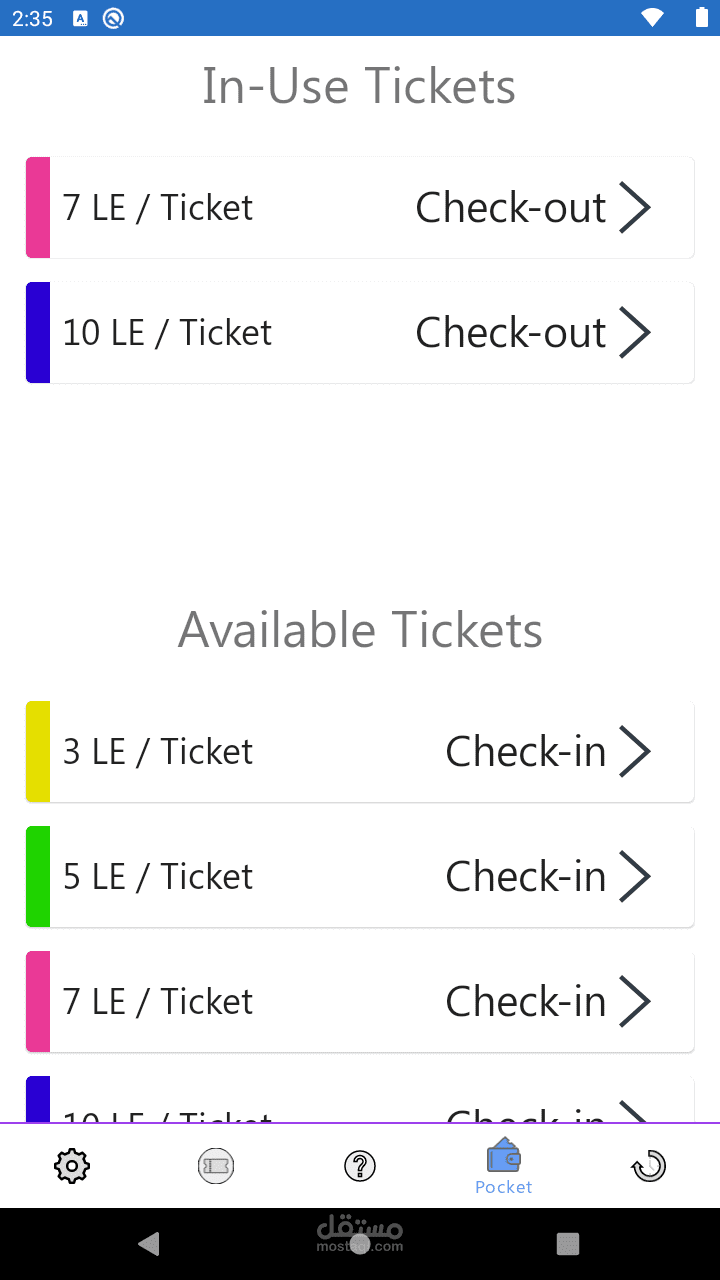Click the yellow color bar on 3 LE ticket

(38, 752)
